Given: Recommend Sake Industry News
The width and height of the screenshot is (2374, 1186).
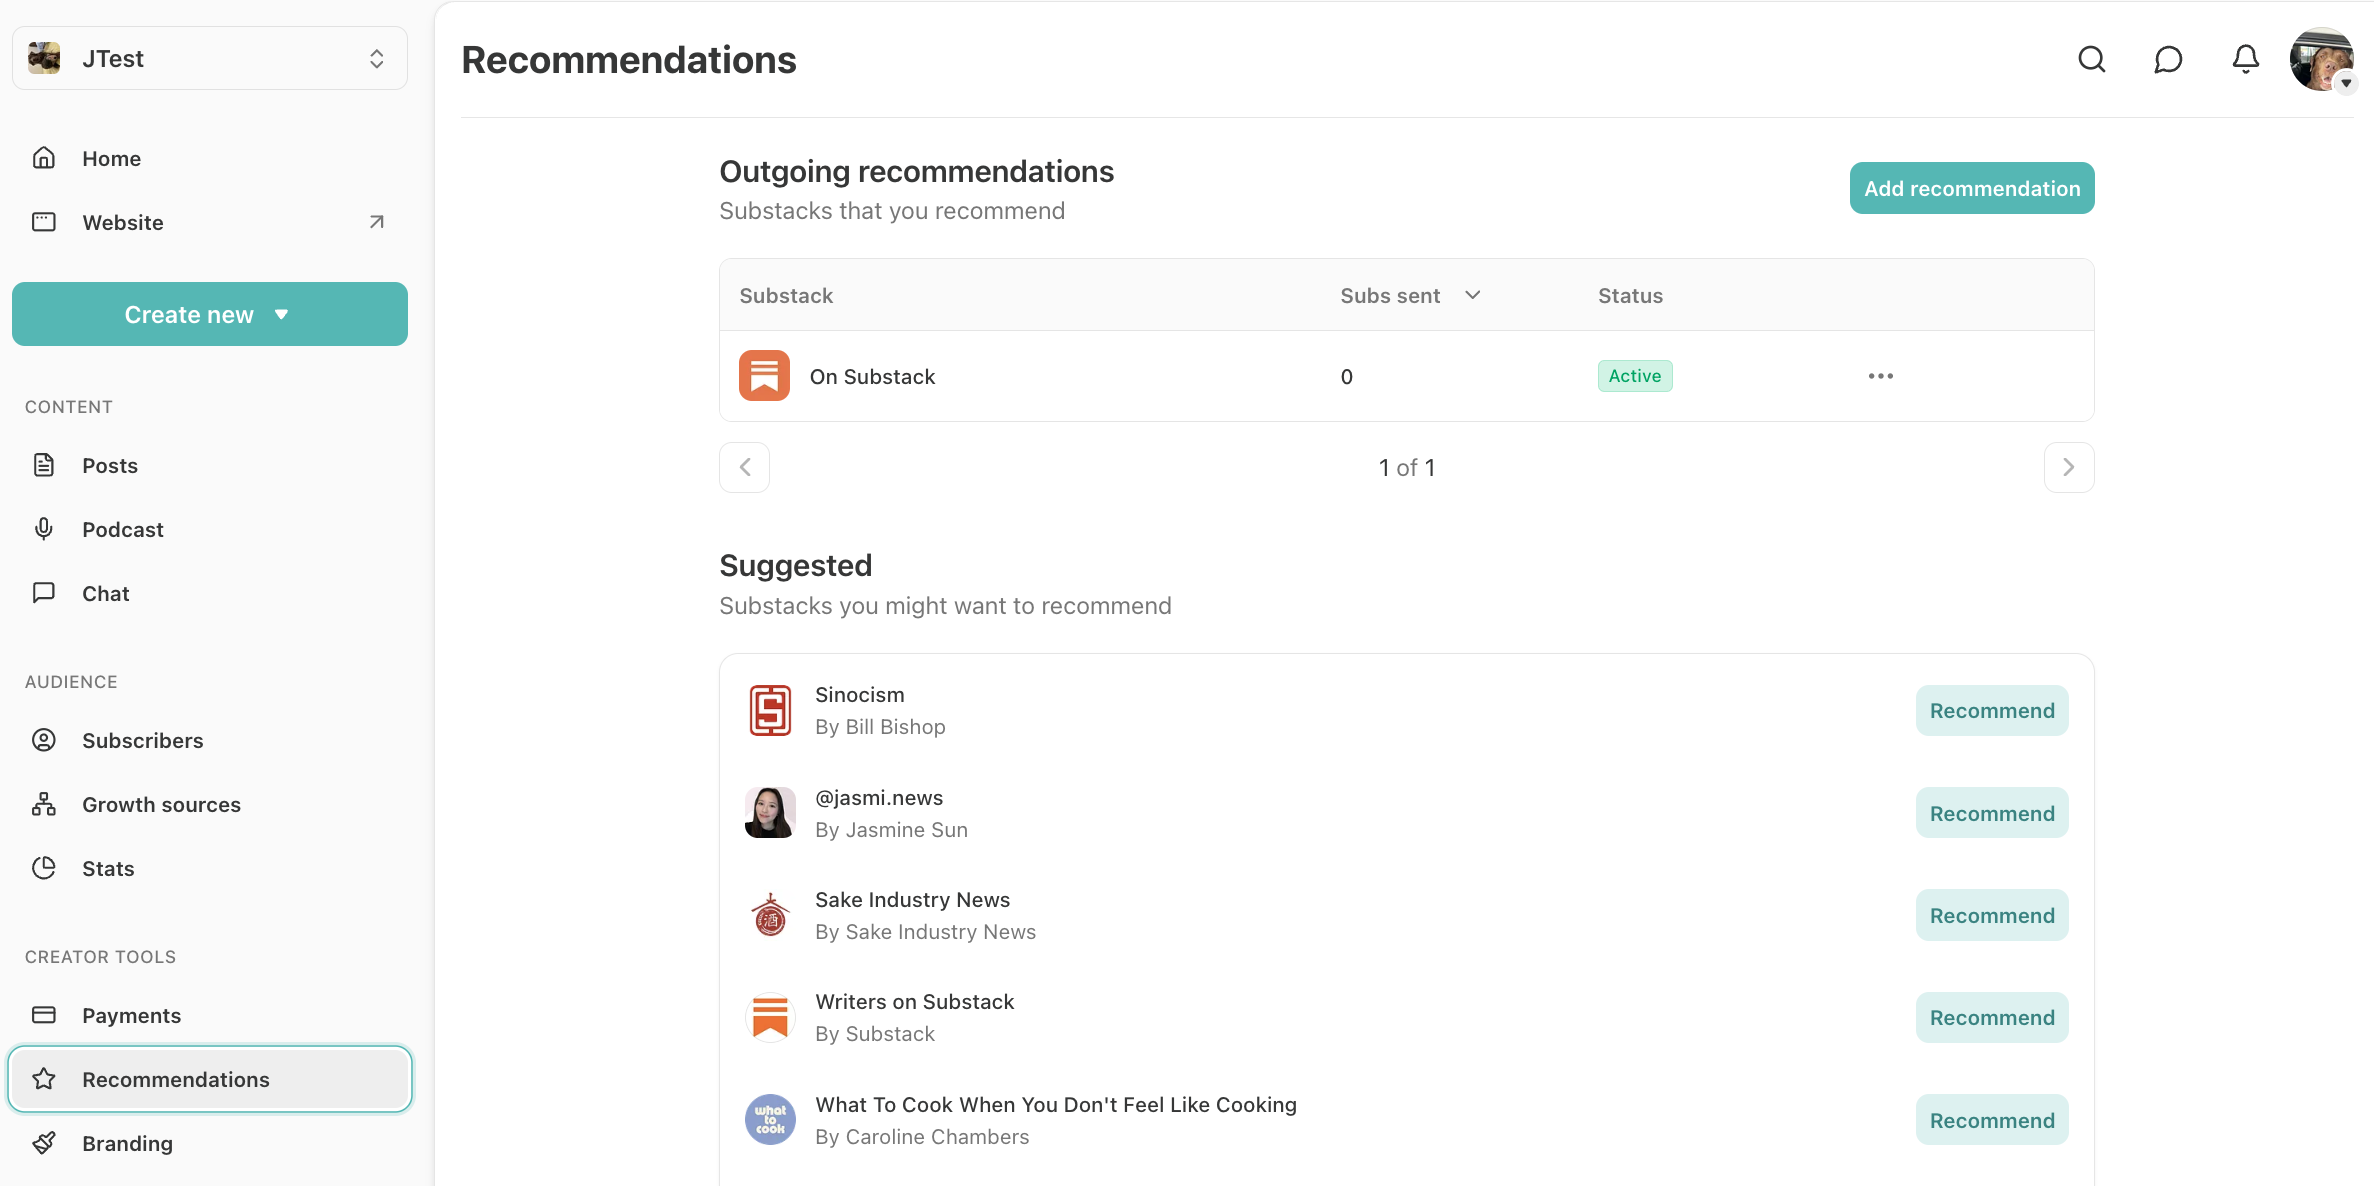Looking at the screenshot, I should tap(1991, 915).
